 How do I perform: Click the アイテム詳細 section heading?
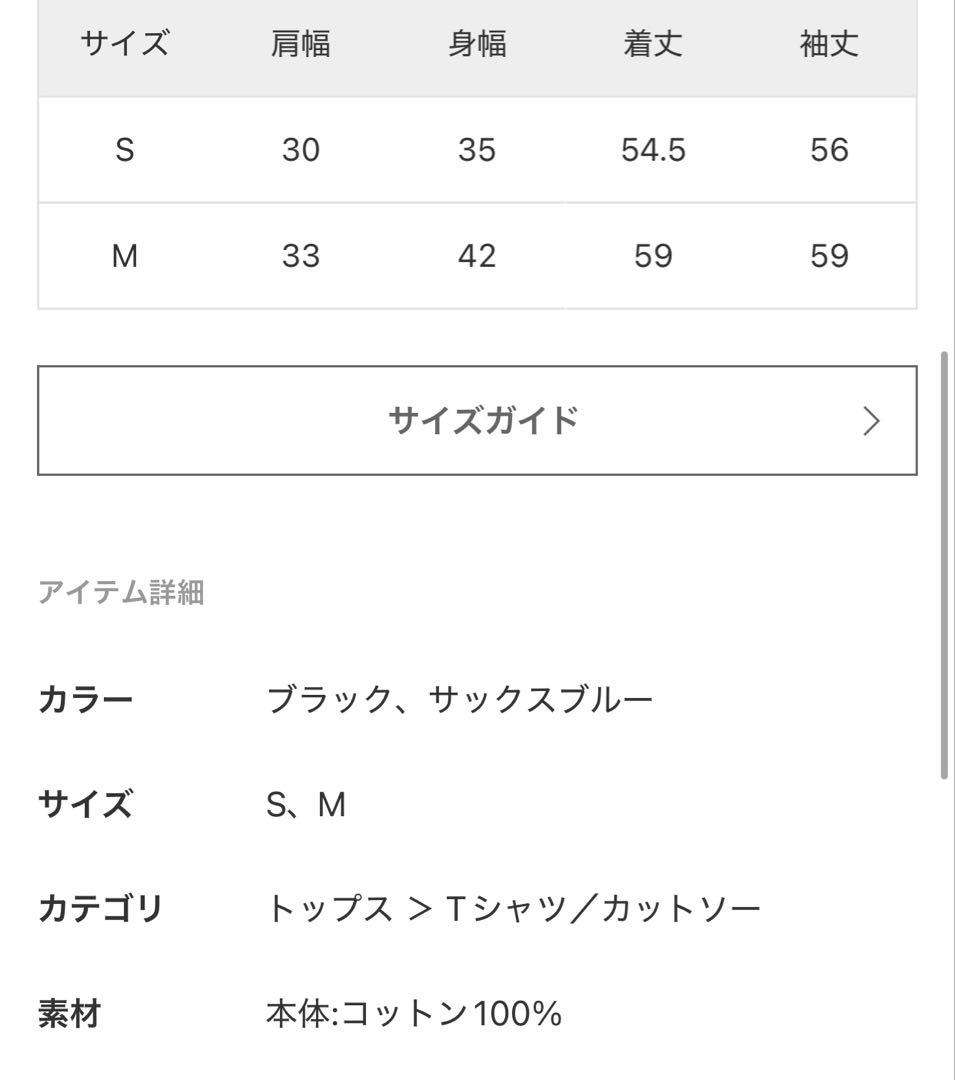[x=121, y=593]
